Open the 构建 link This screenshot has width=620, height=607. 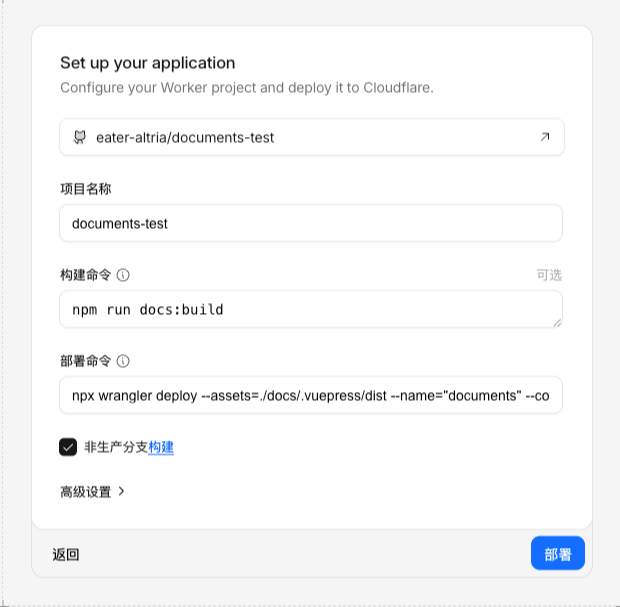[161, 447]
